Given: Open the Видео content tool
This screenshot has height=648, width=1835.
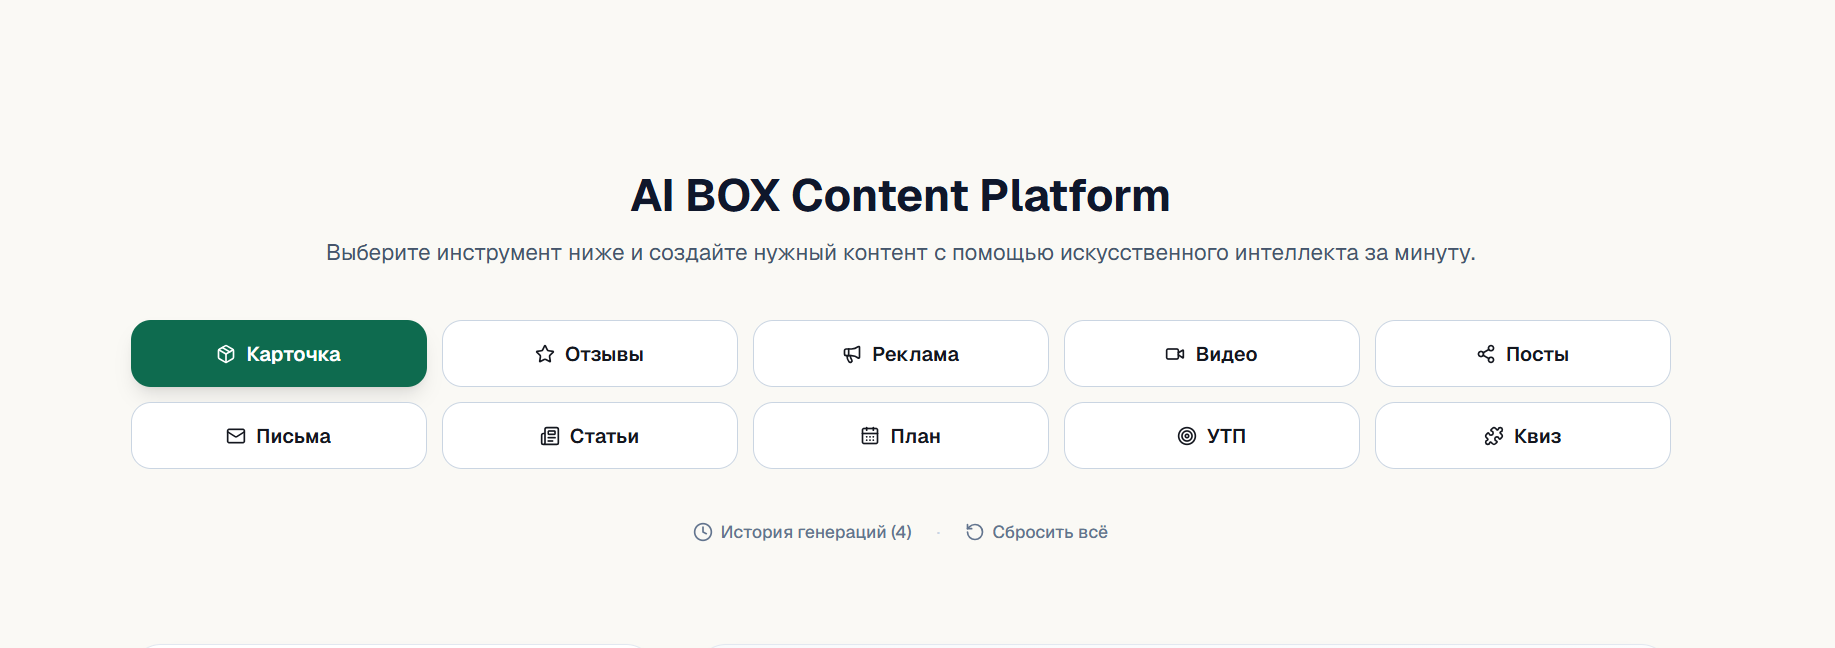Looking at the screenshot, I should [1212, 354].
